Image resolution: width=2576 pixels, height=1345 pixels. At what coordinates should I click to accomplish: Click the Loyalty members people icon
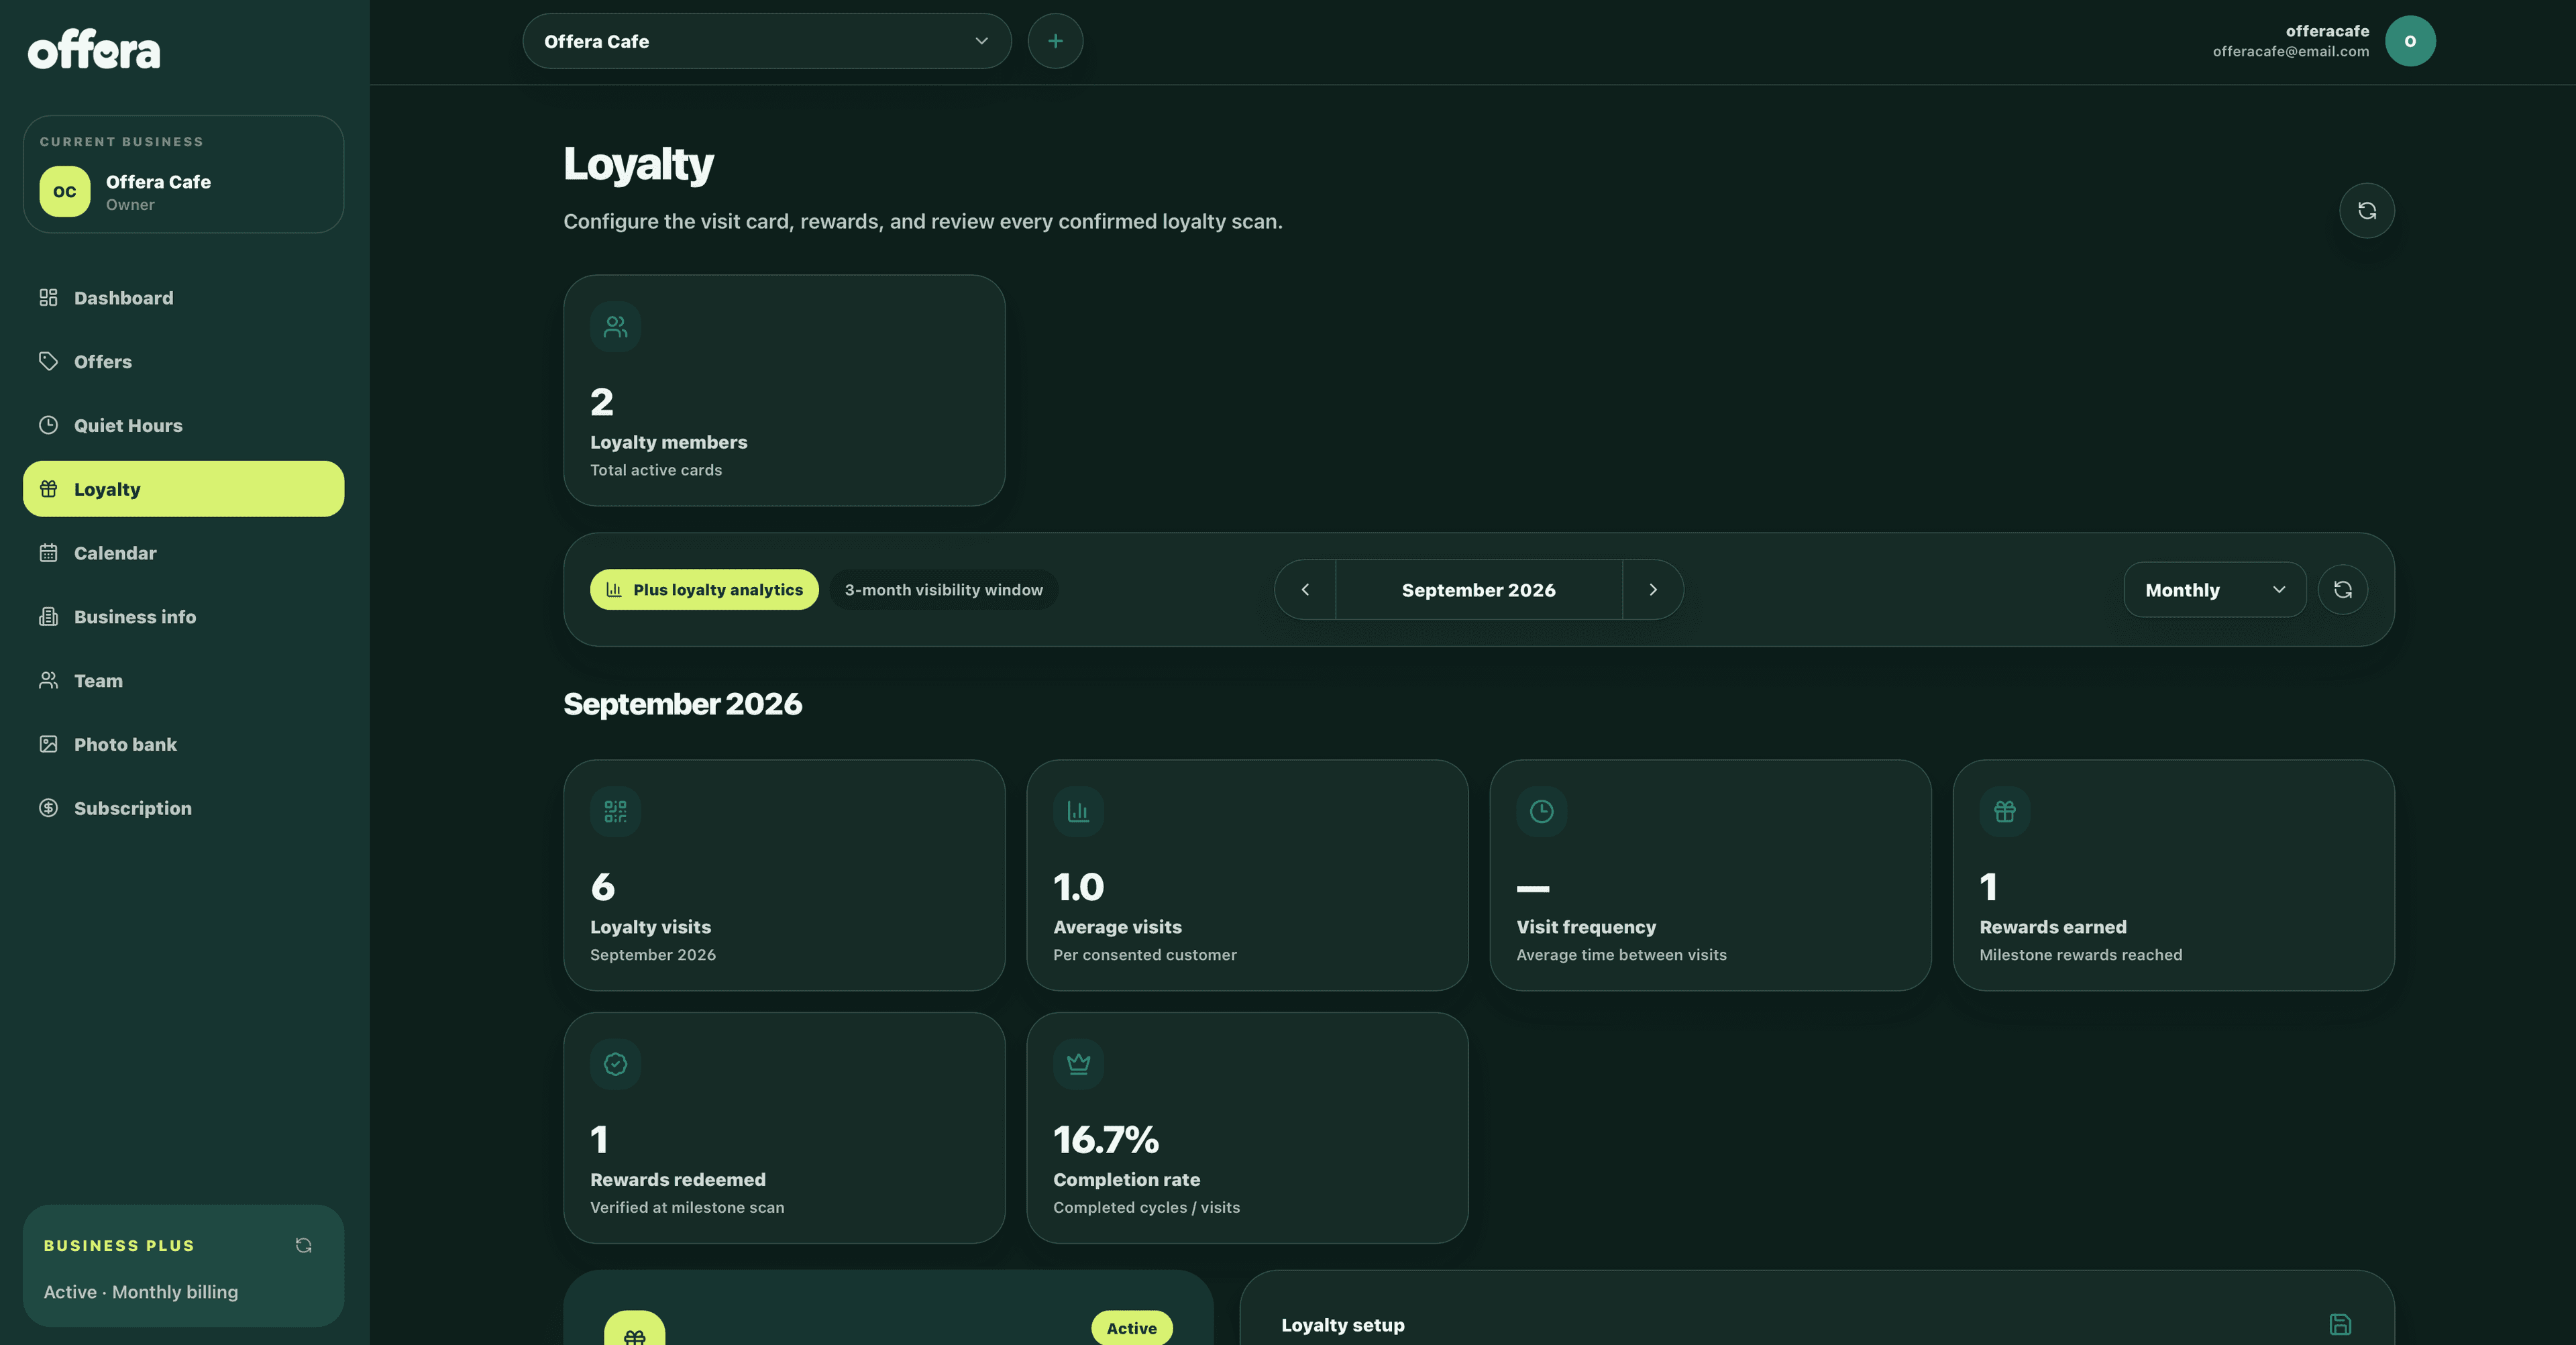click(615, 327)
